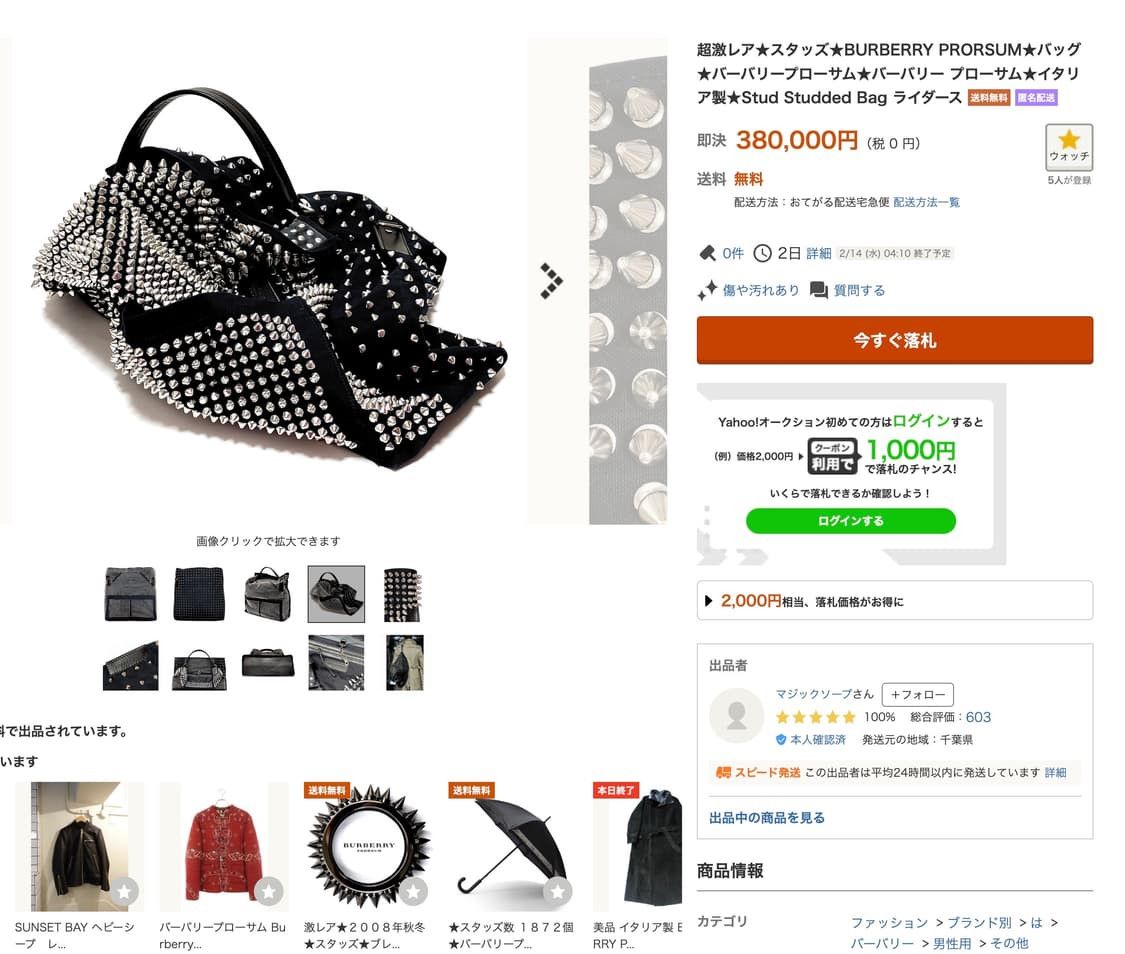
Task: Expand the 2,000円相当 discount details
Action: pyautogui.click(x=895, y=600)
